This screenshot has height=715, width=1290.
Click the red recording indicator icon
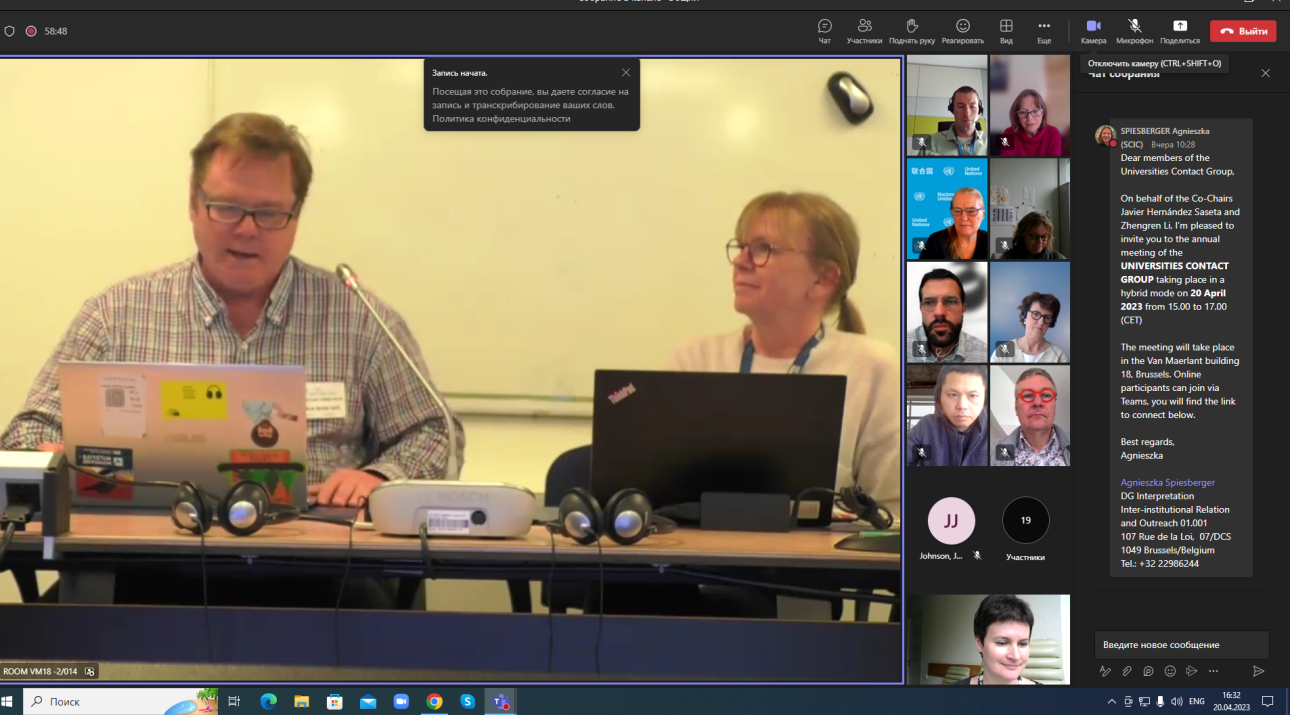(x=31, y=31)
